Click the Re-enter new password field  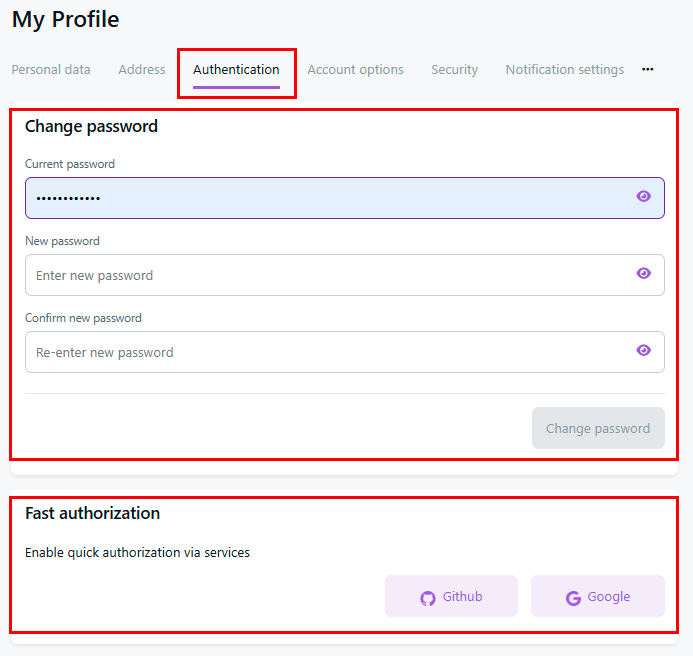(320, 352)
